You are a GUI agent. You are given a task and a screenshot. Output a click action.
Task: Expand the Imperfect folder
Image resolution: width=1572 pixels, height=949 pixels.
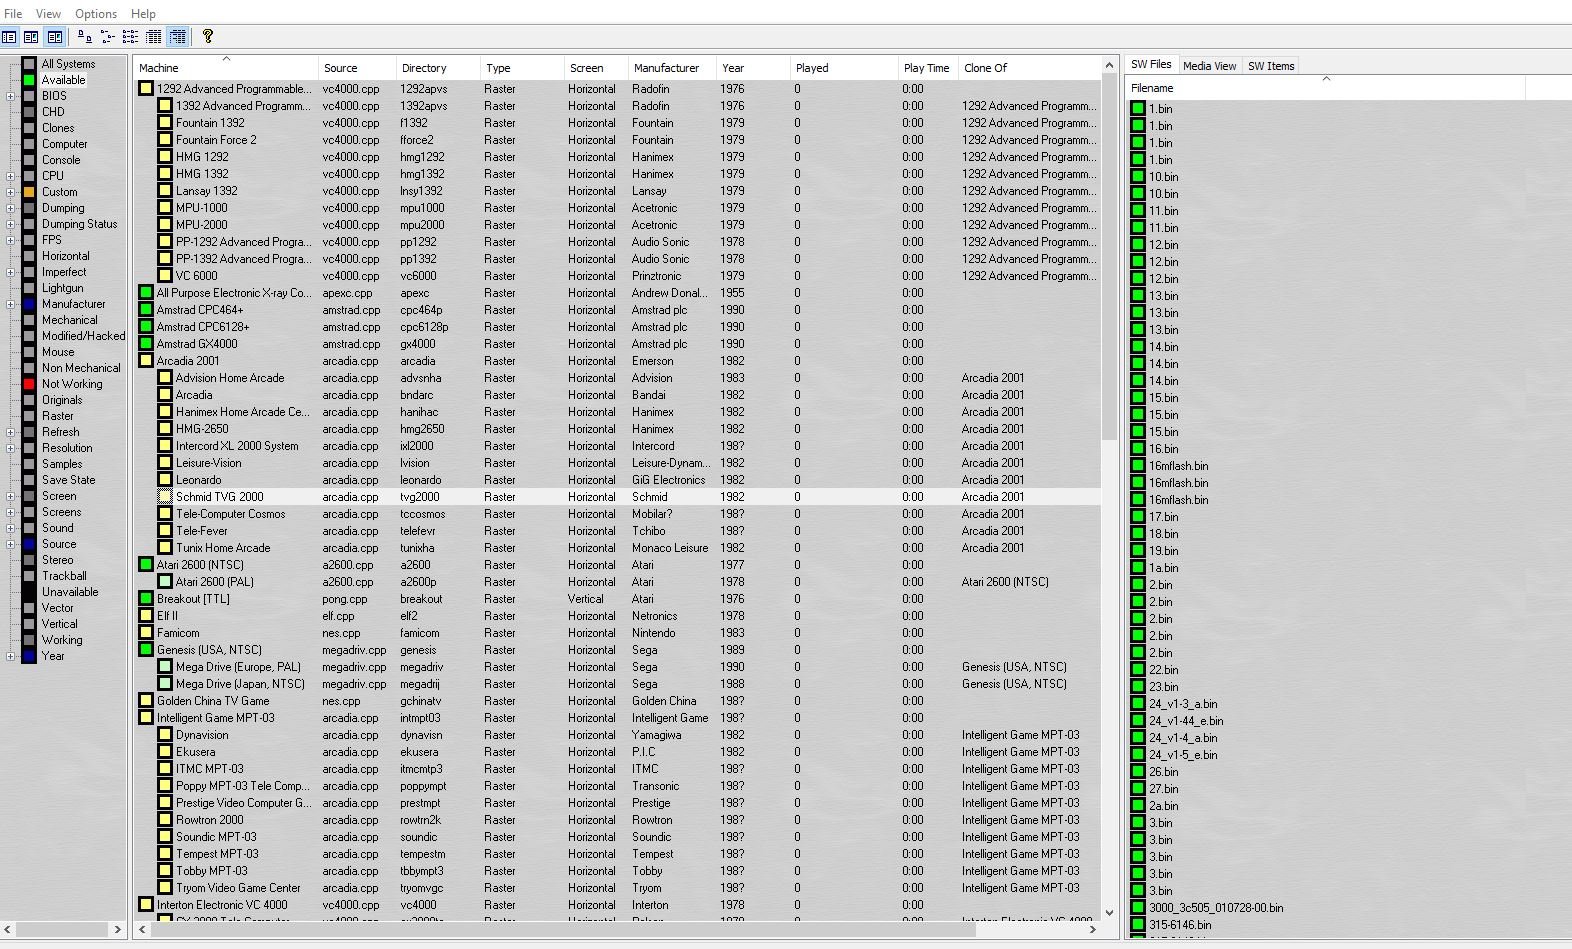click(x=10, y=272)
